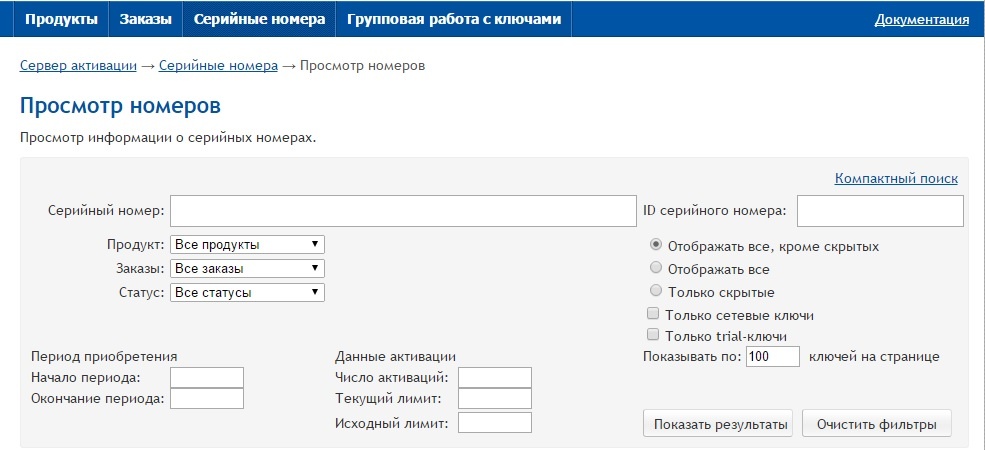Click the Очистить фильтры button
Screen dimensions: 985x450
[876, 424]
